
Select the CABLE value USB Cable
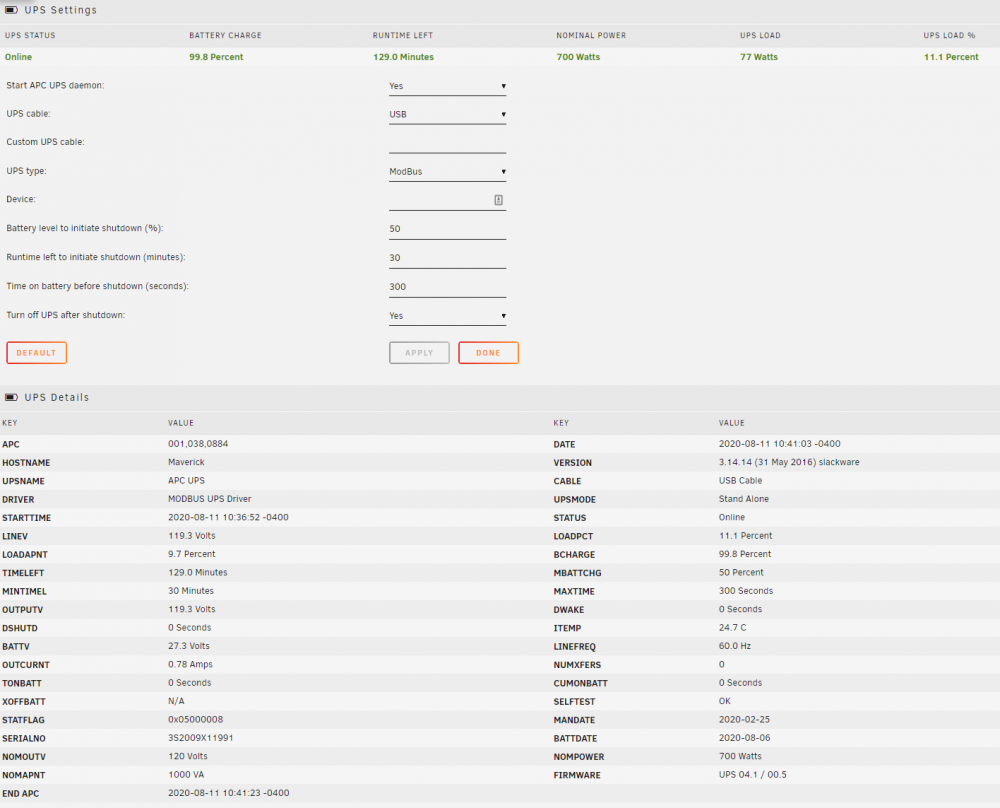pyautogui.click(x=740, y=481)
